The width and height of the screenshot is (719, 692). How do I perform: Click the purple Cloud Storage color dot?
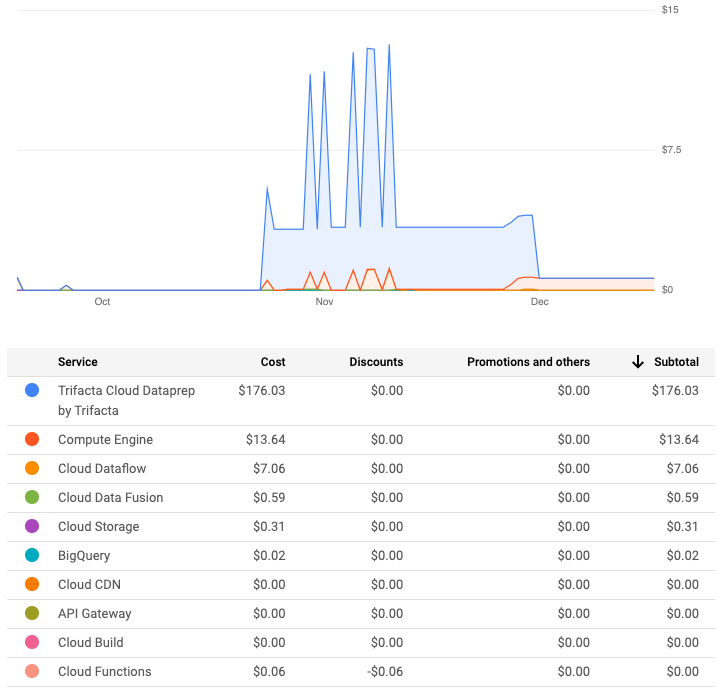tap(32, 526)
